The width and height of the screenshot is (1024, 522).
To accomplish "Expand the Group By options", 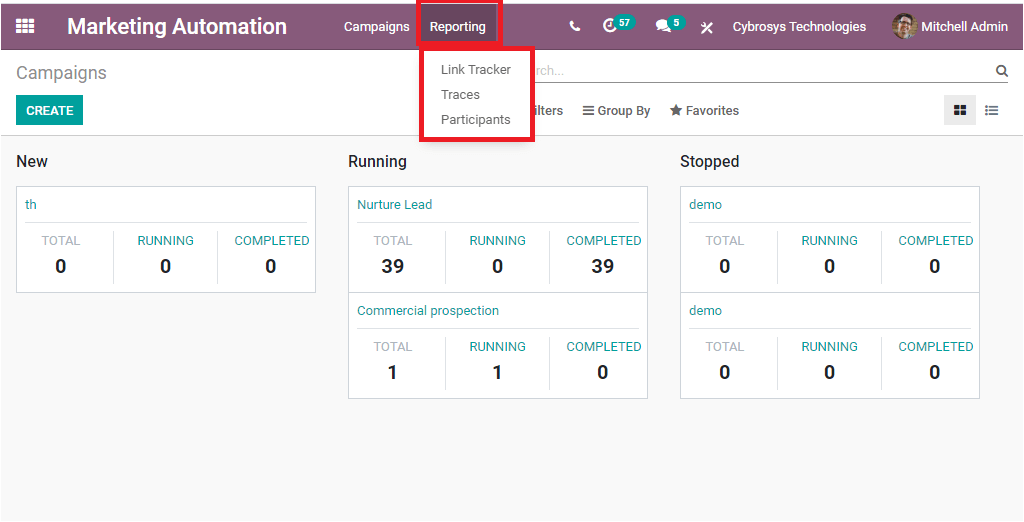I will pos(616,111).
